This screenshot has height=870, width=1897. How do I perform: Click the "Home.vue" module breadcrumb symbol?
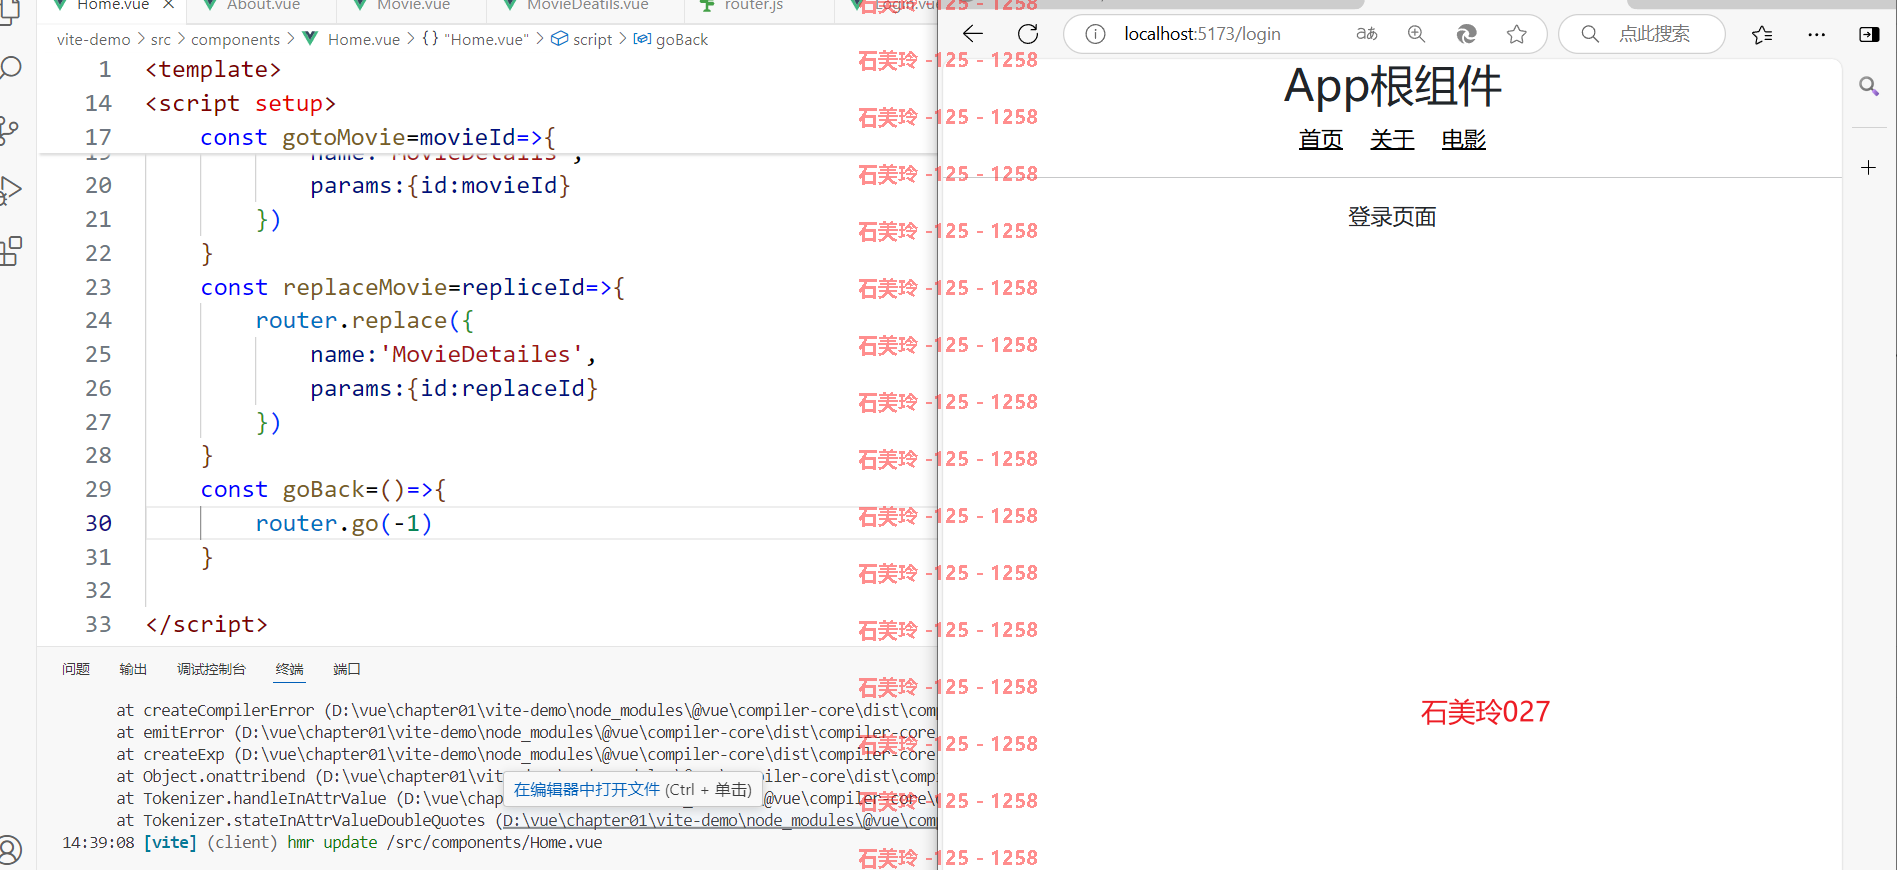(476, 39)
